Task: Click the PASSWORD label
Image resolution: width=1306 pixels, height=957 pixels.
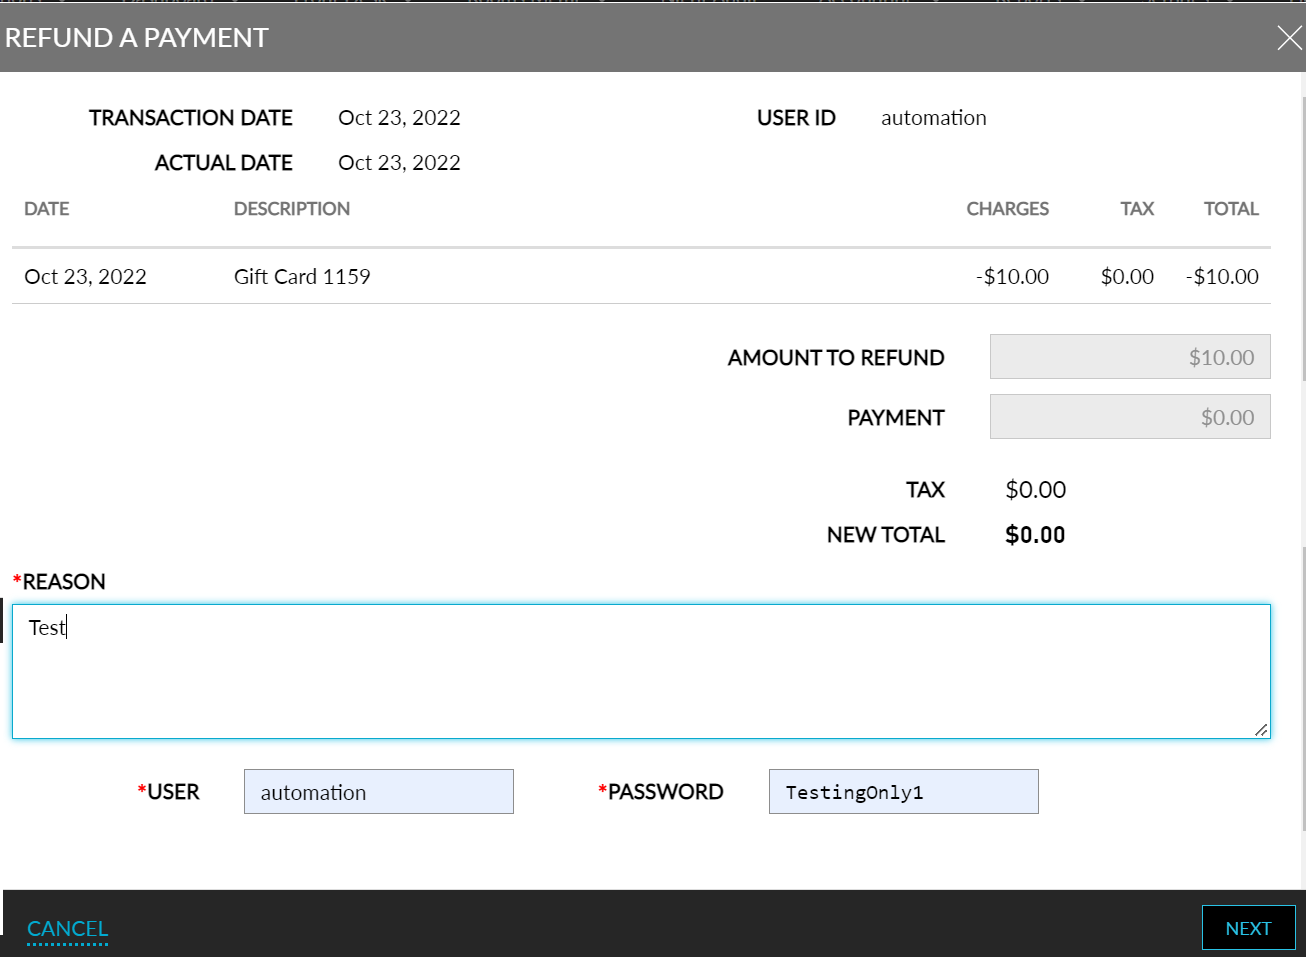Action: point(665,792)
